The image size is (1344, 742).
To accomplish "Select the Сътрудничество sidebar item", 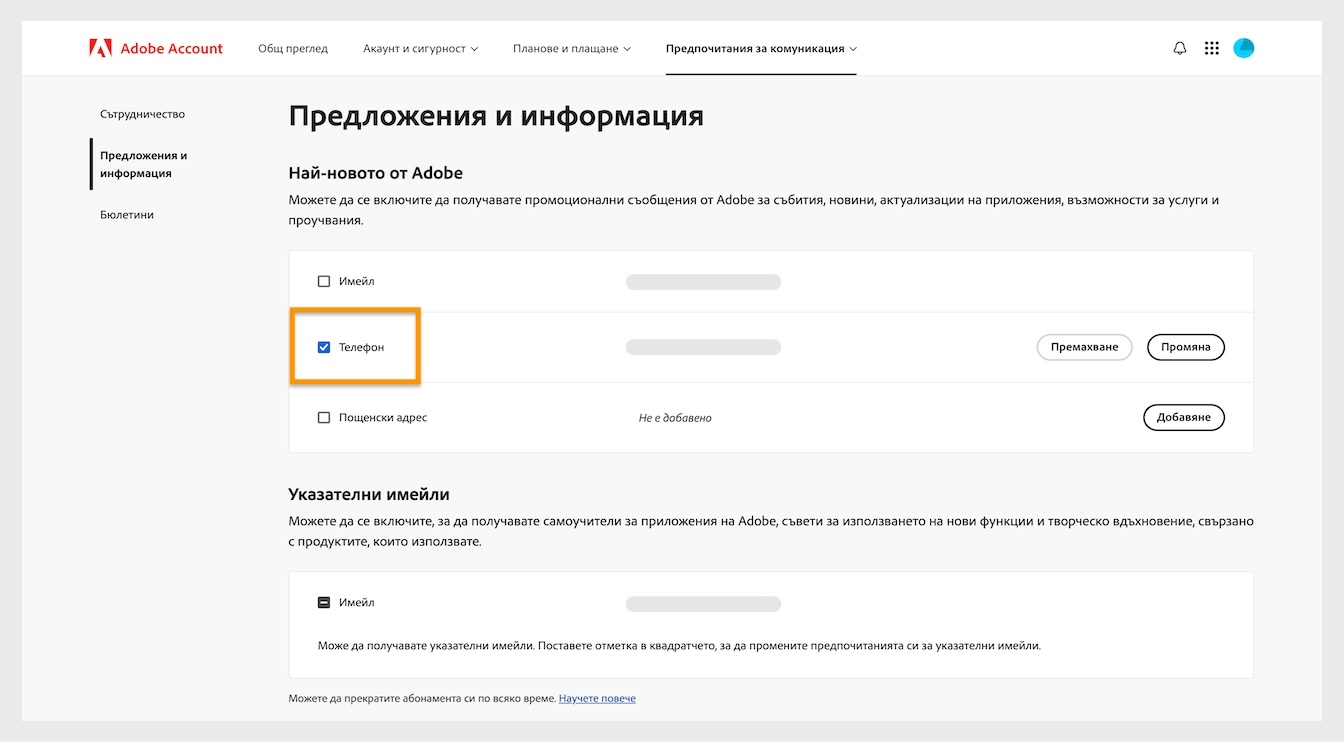I will [x=140, y=114].
